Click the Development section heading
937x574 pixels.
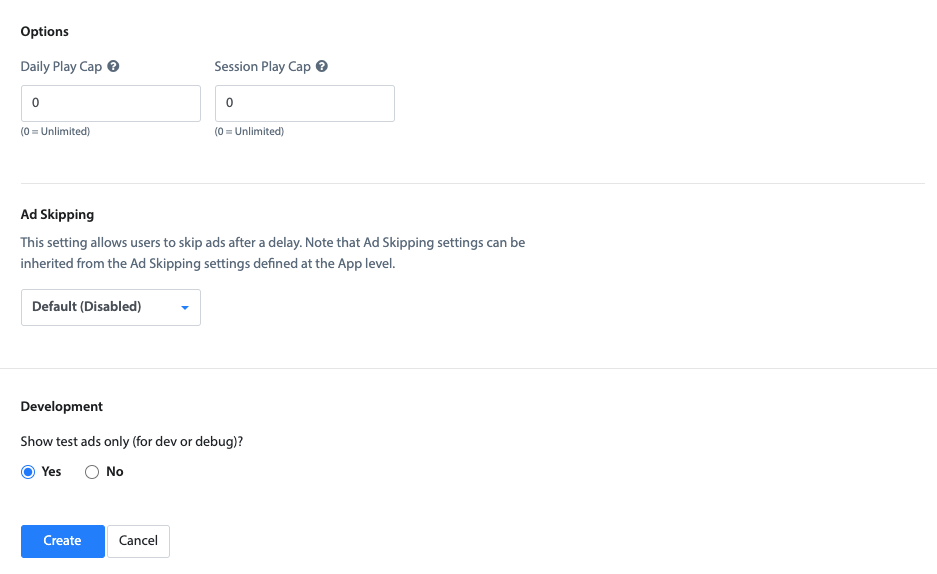[x=62, y=407]
